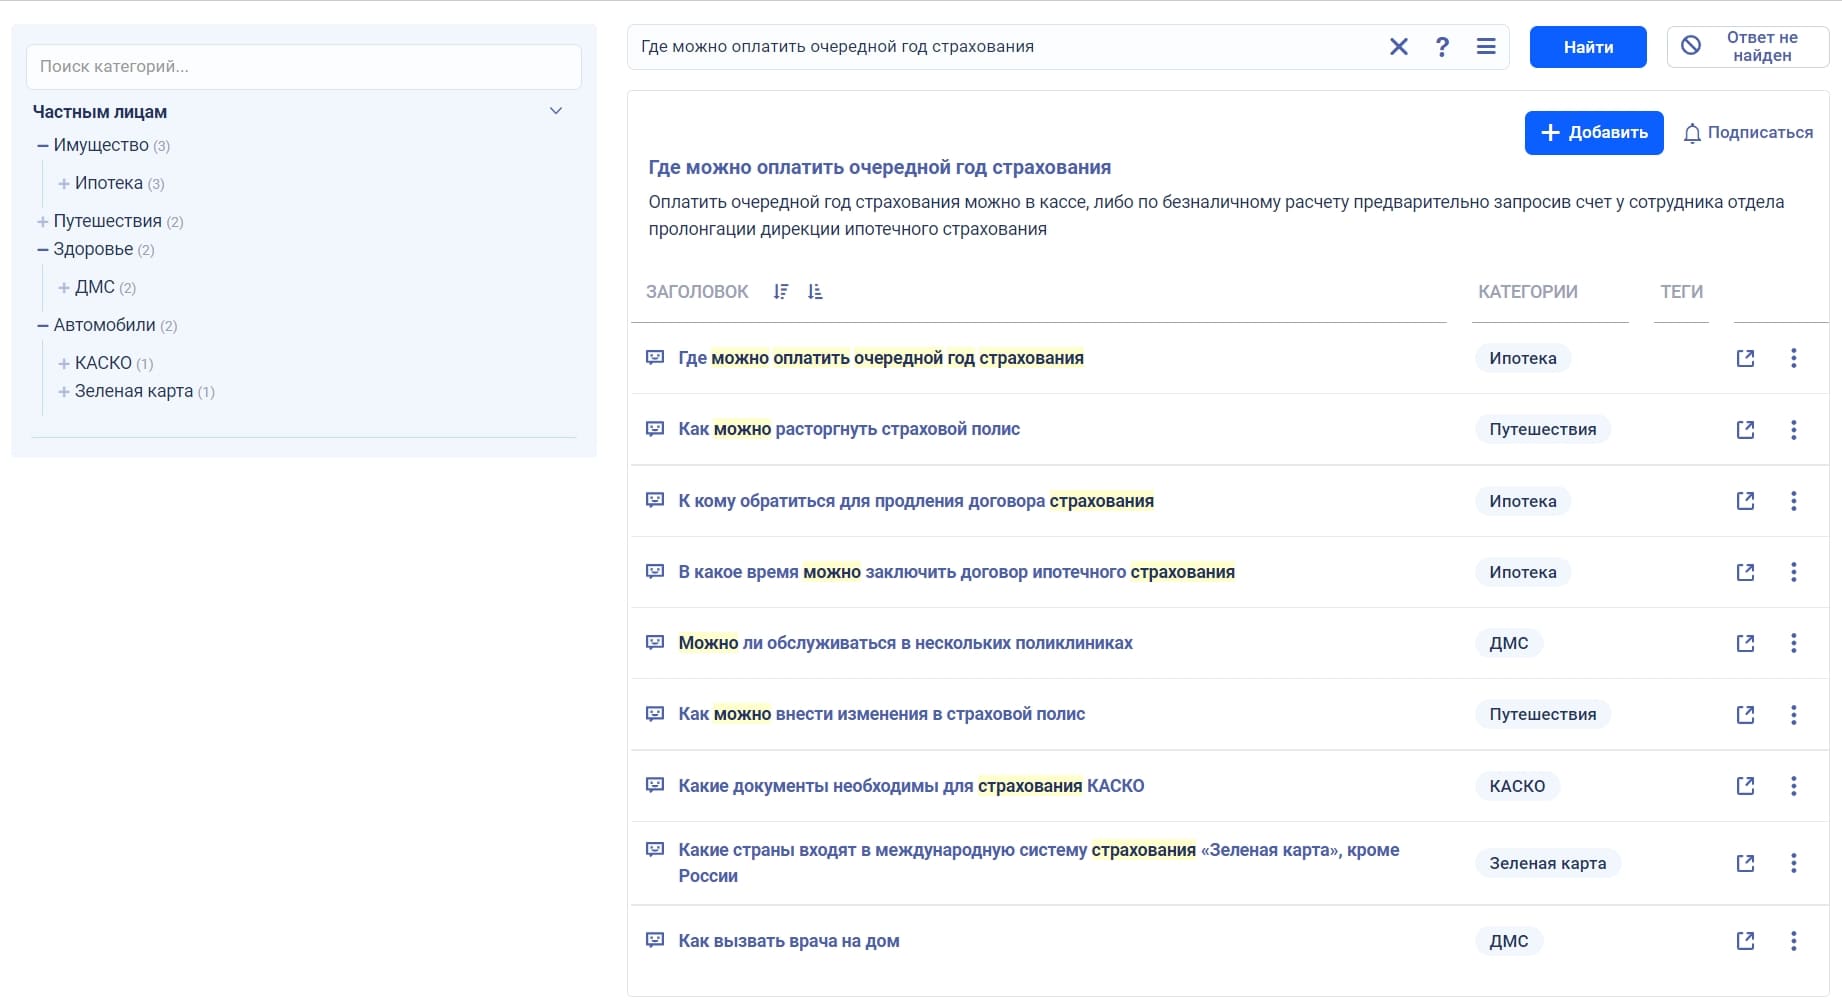The image size is (1842, 1005).
Task: Open external link for КАСКО documents row
Action: (1745, 786)
